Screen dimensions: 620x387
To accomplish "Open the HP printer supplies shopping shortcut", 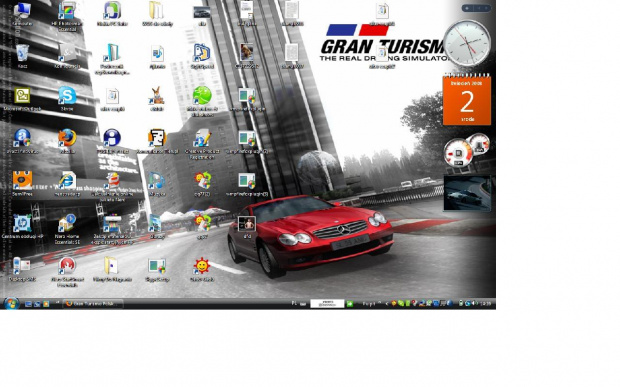I will pos(112,223).
